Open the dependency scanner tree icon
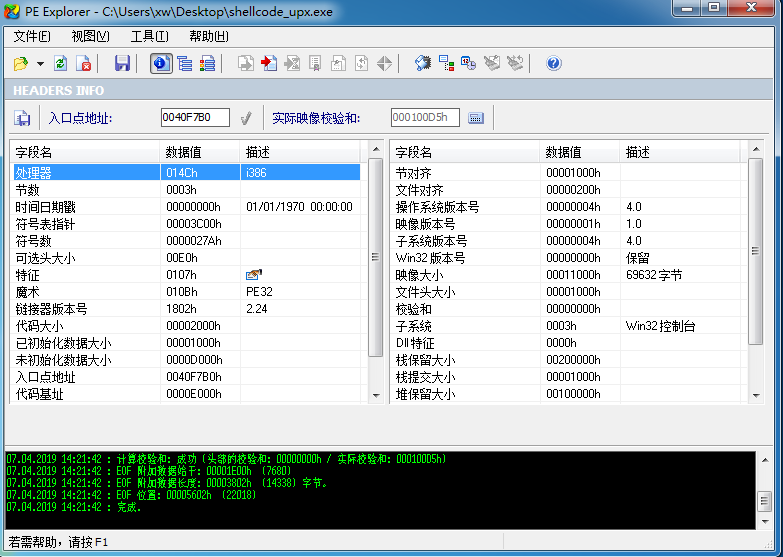 446,63
